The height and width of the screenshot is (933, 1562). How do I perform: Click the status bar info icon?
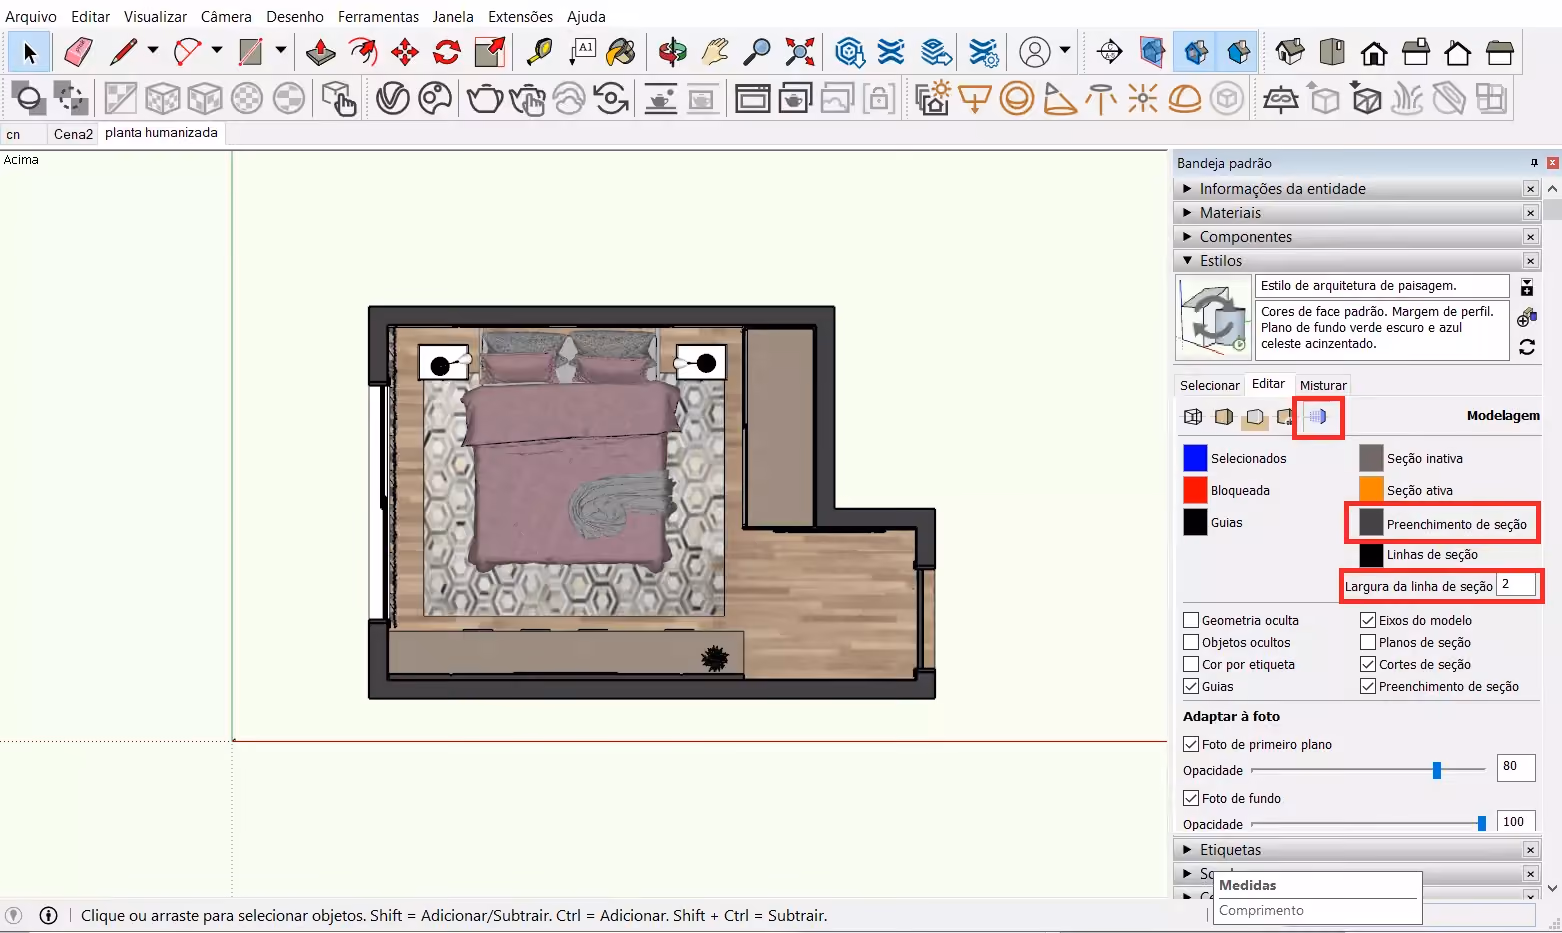point(48,915)
